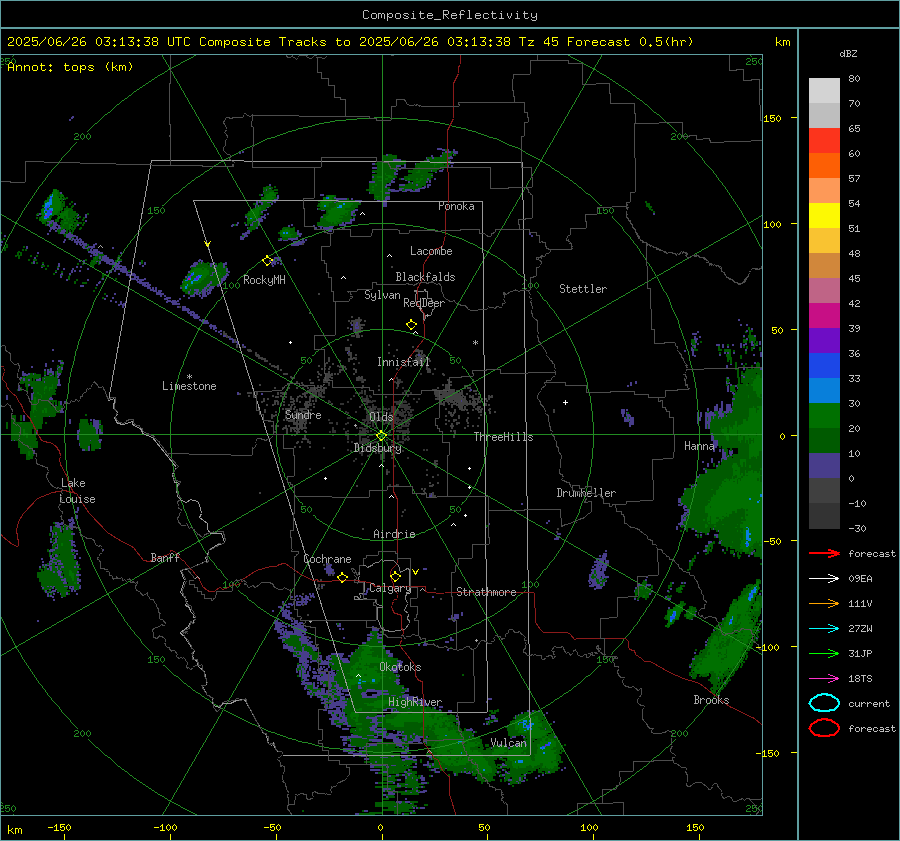The width and height of the screenshot is (900, 841).
Task: Click the purple 0-10 dBZ swatch
Action: pos(824,466)
